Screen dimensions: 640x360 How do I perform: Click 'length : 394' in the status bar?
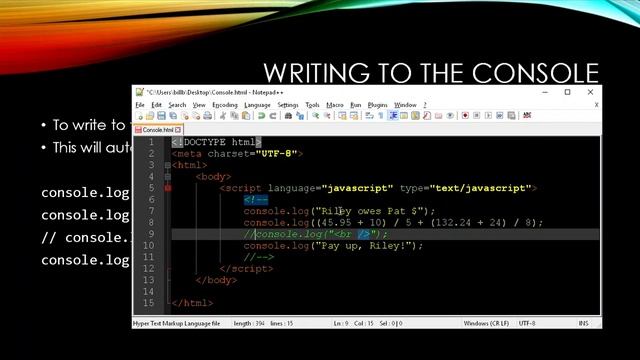tap(249, 323)
